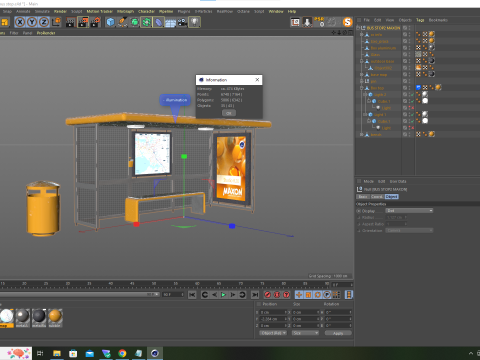Toggle the Y axis lock icon

[x=32, y=22]
